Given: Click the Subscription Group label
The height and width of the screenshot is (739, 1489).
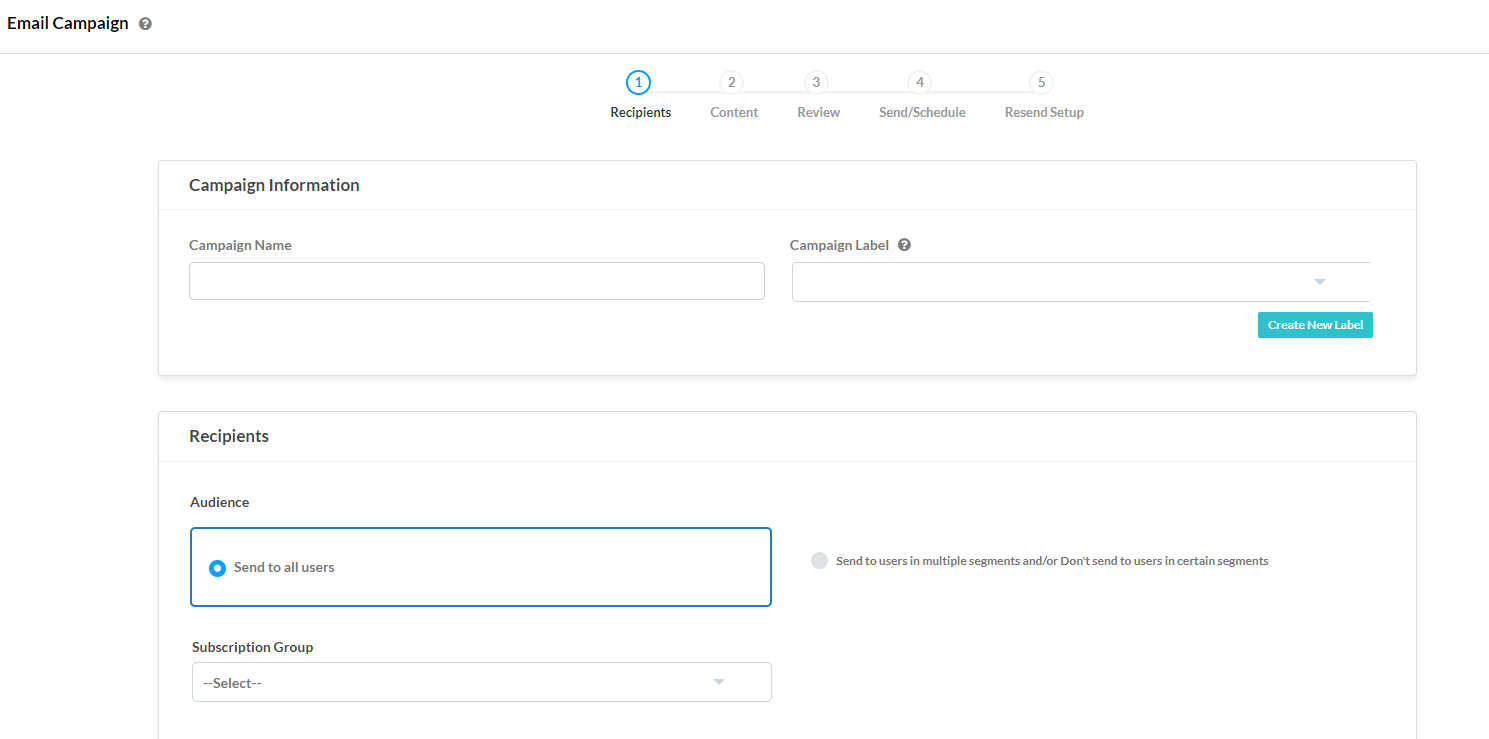Looking at the screenshot, I should (252, 647).
